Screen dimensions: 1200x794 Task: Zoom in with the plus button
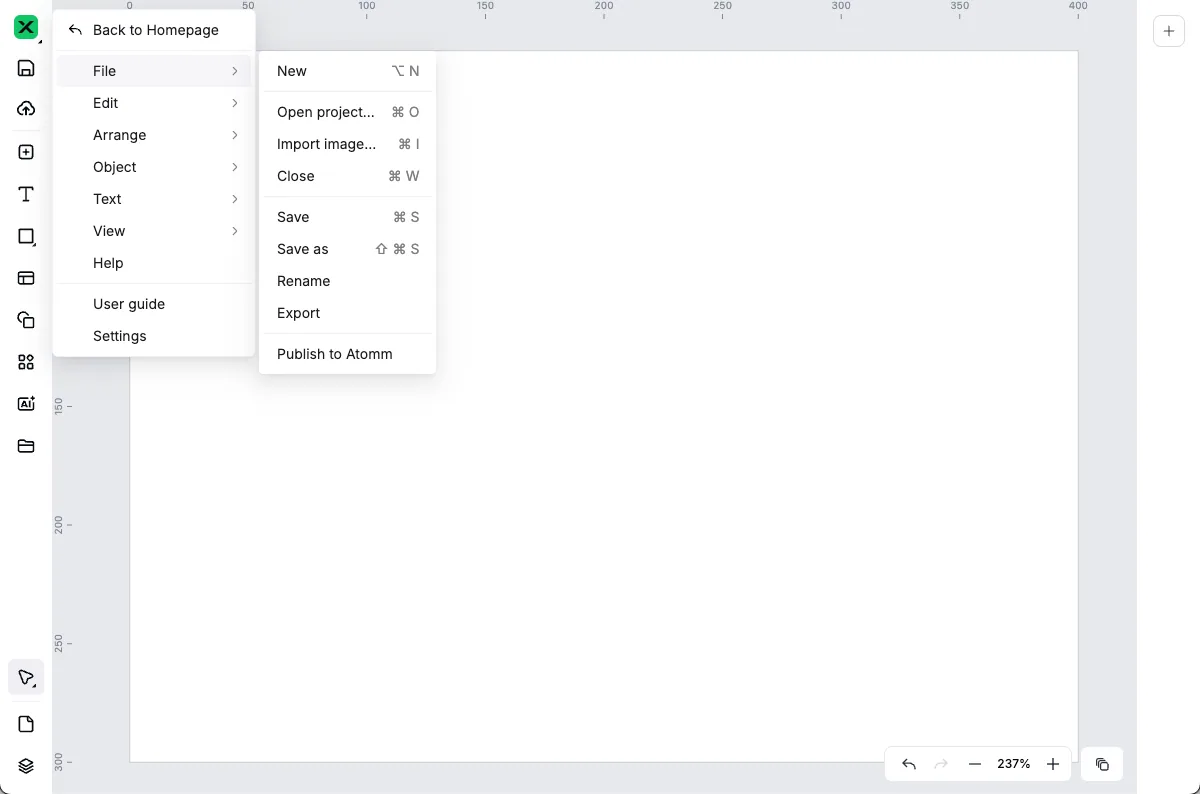click(1052, 764)
